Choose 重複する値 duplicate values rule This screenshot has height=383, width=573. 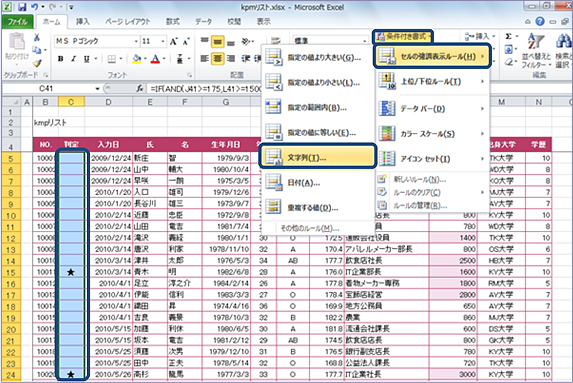317,208
